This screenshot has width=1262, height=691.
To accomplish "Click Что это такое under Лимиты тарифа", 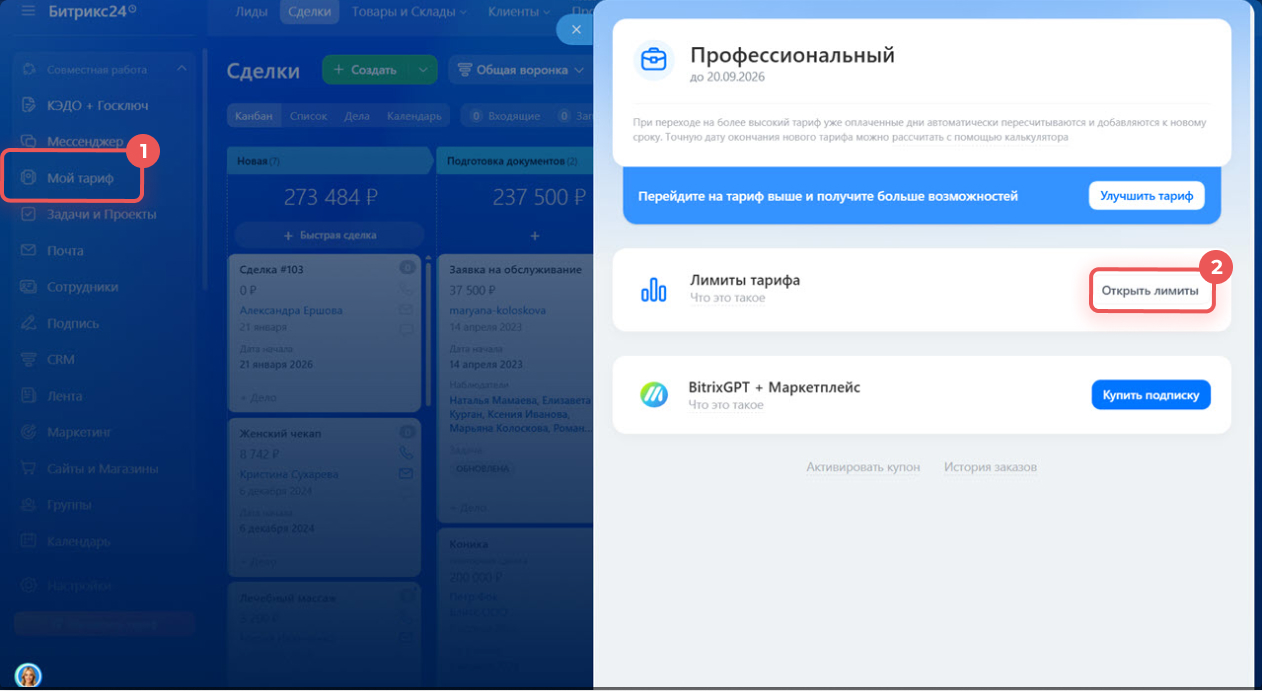I will click(x=727, y=298).
